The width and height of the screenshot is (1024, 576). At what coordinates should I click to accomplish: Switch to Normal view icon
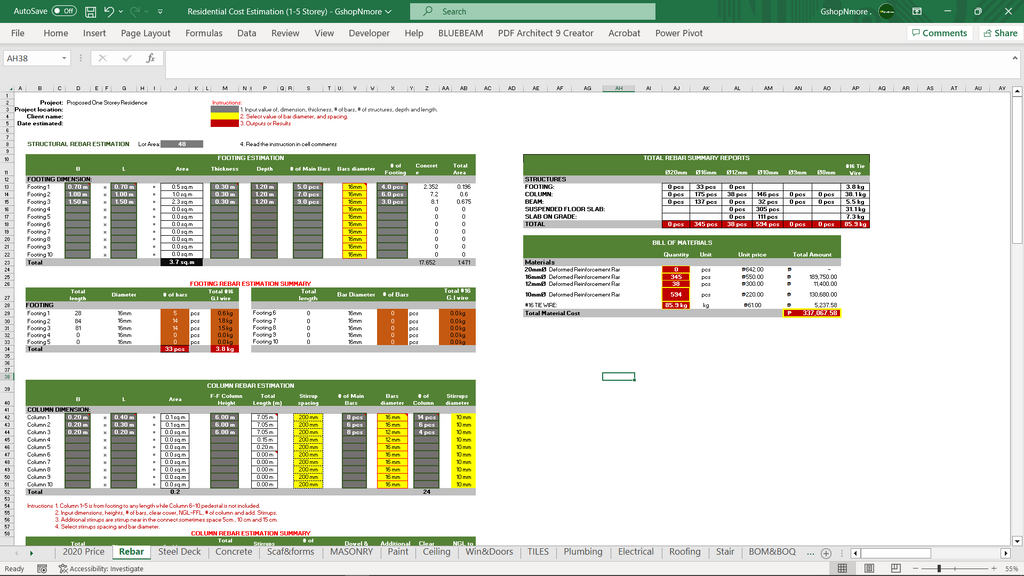pyautogui.click(x=842, y=569)
